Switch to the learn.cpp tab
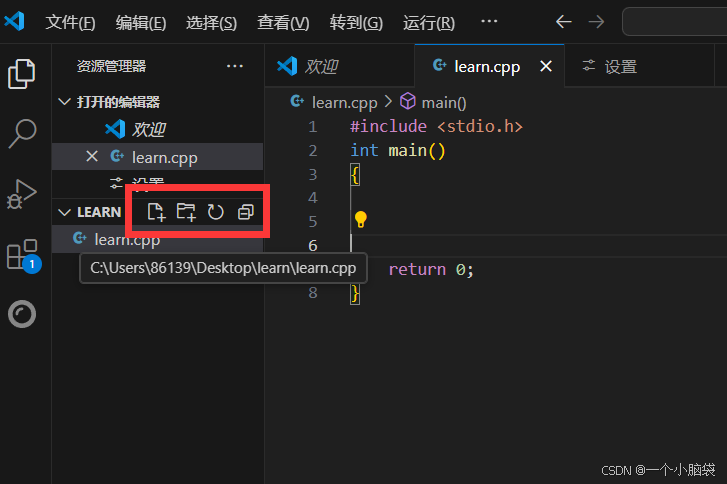Viewport: 727px width, 484px height. [x=489, y=66]
